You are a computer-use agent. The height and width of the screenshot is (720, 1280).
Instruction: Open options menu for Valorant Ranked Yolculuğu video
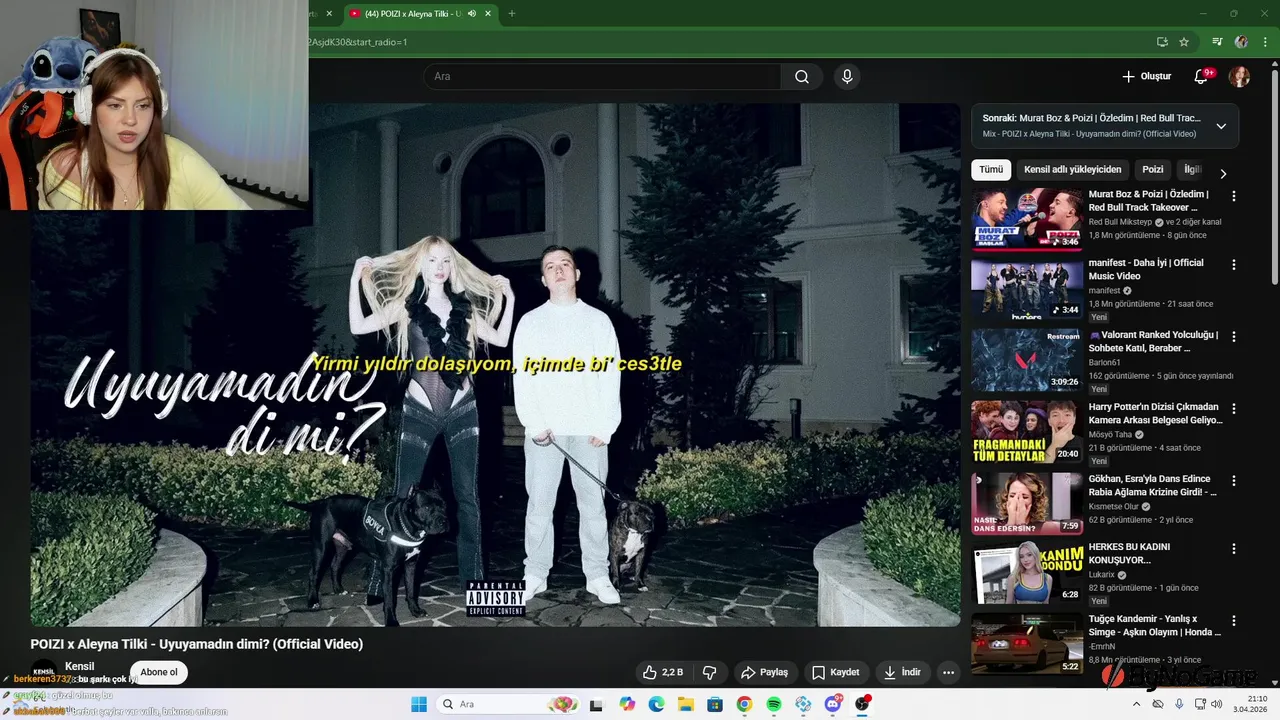coord(1233,336)
